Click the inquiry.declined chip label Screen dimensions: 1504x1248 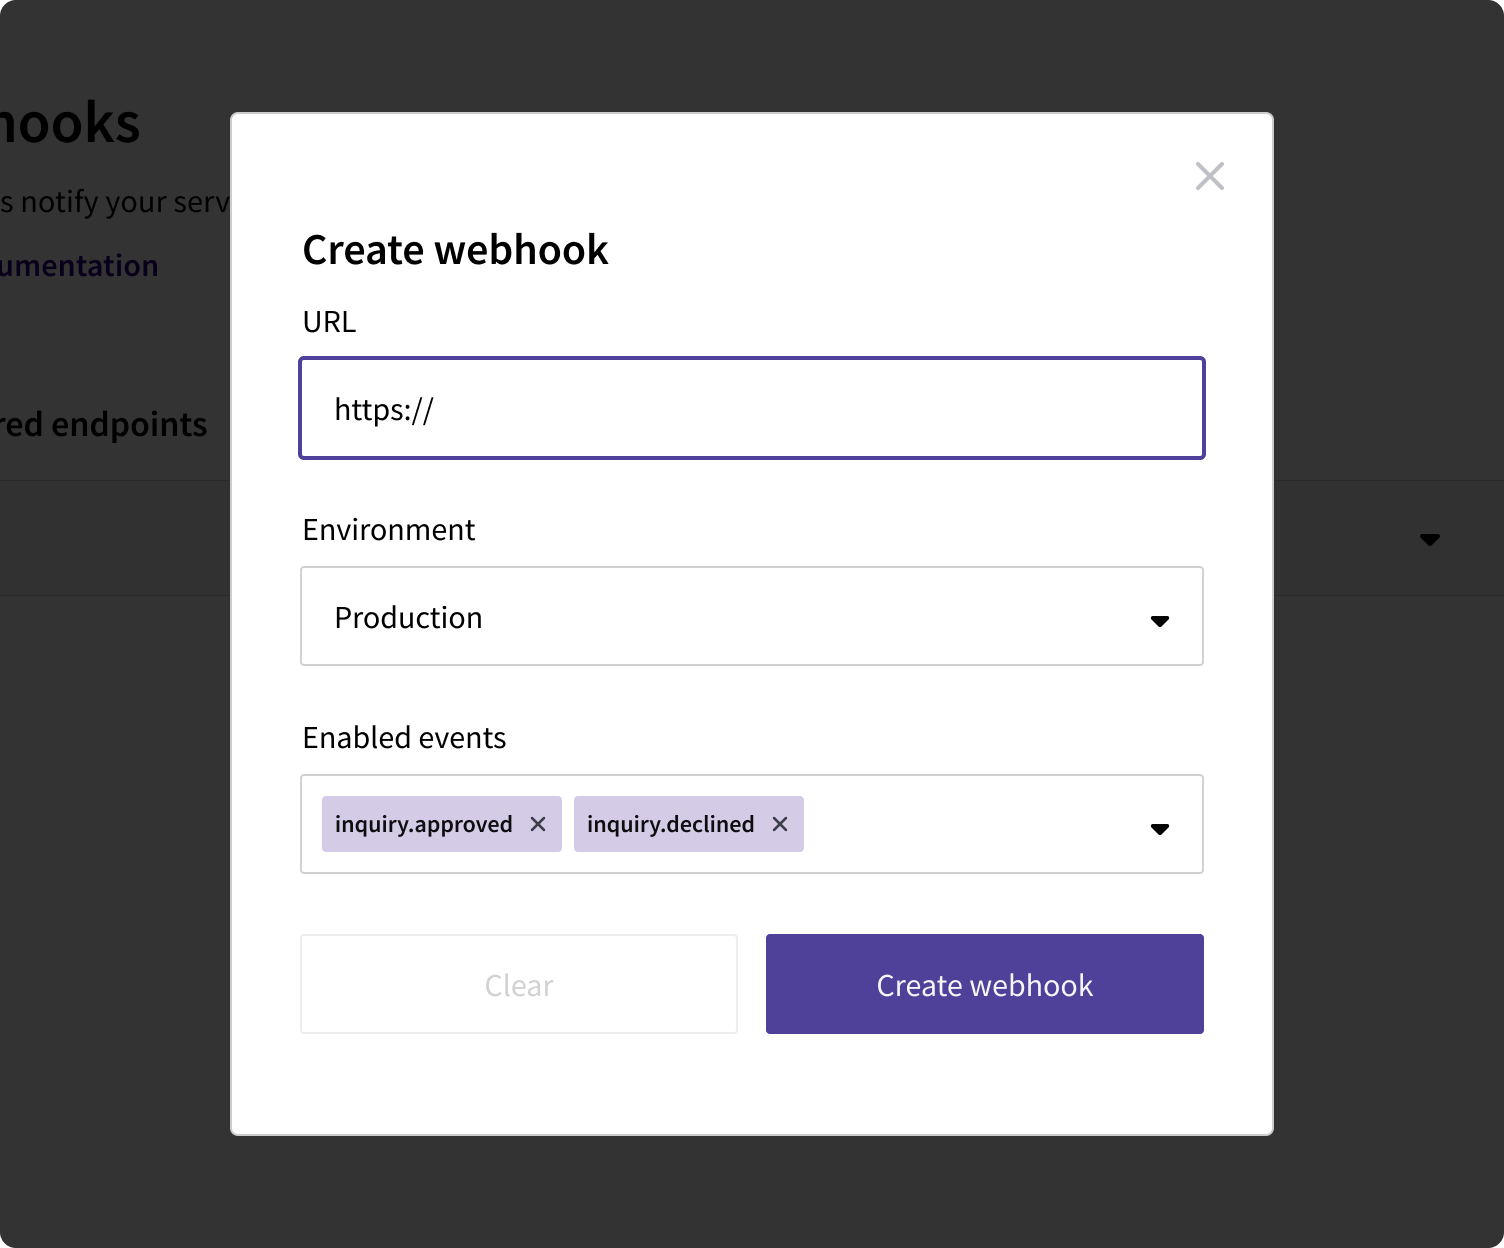(670, 824)
